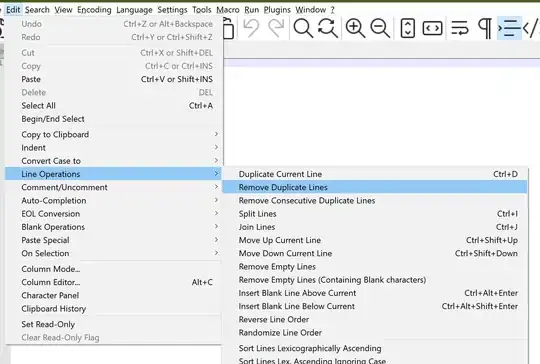Expand the Blank Operations submenu
This screenshot has height=364, width=540.
click(114, 227)
